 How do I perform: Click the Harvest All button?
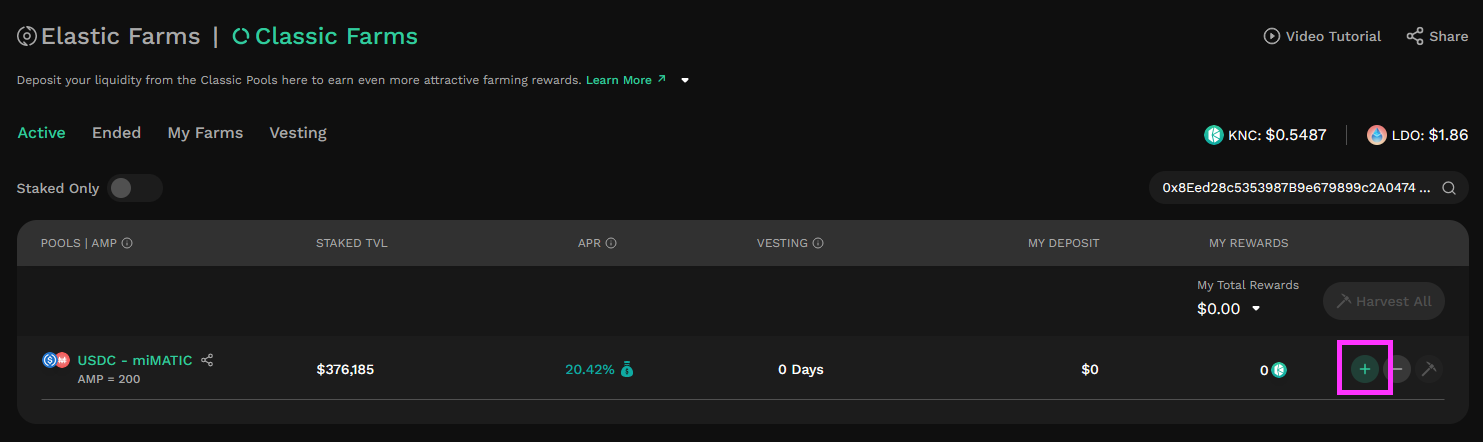[1384, 301]
